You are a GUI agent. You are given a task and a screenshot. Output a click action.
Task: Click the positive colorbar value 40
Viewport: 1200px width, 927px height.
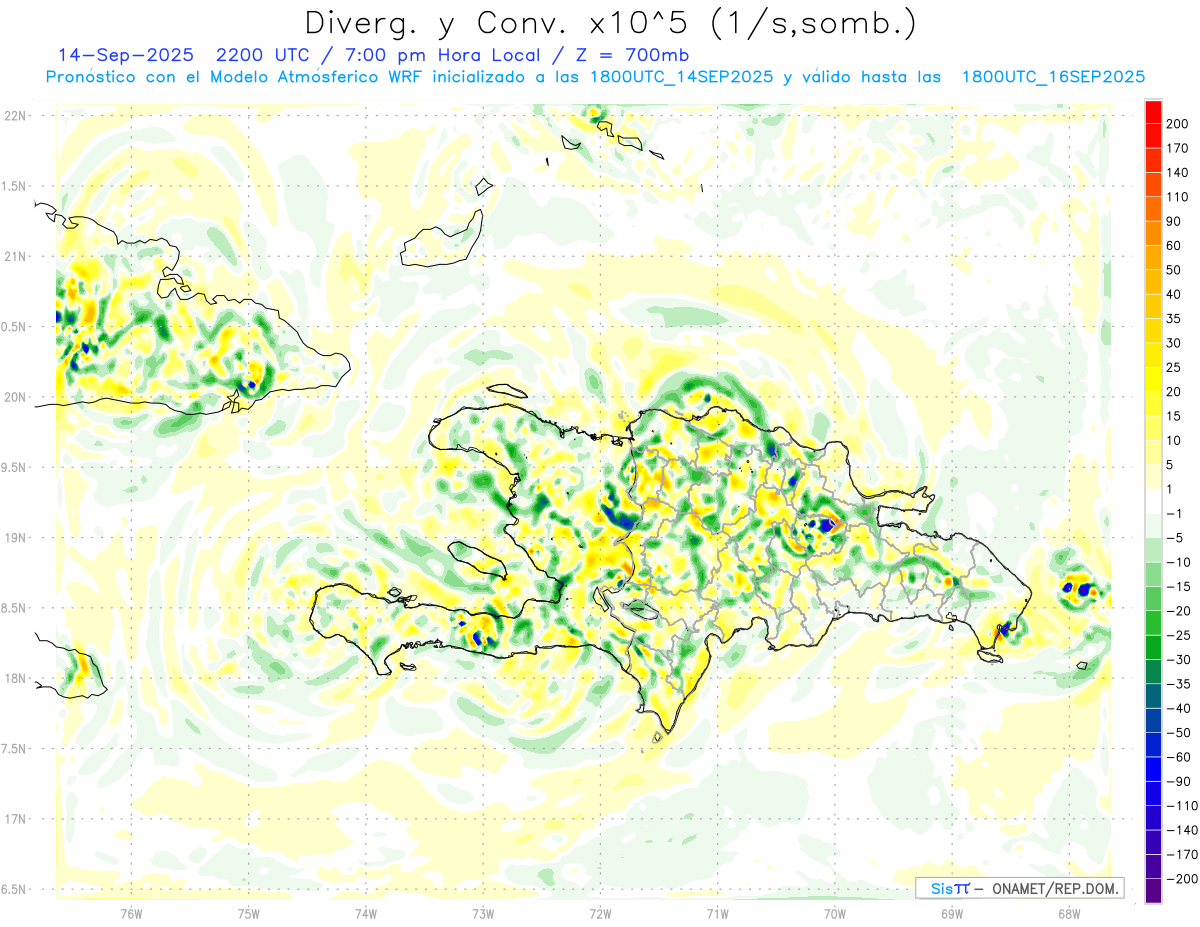point(1174,294)
